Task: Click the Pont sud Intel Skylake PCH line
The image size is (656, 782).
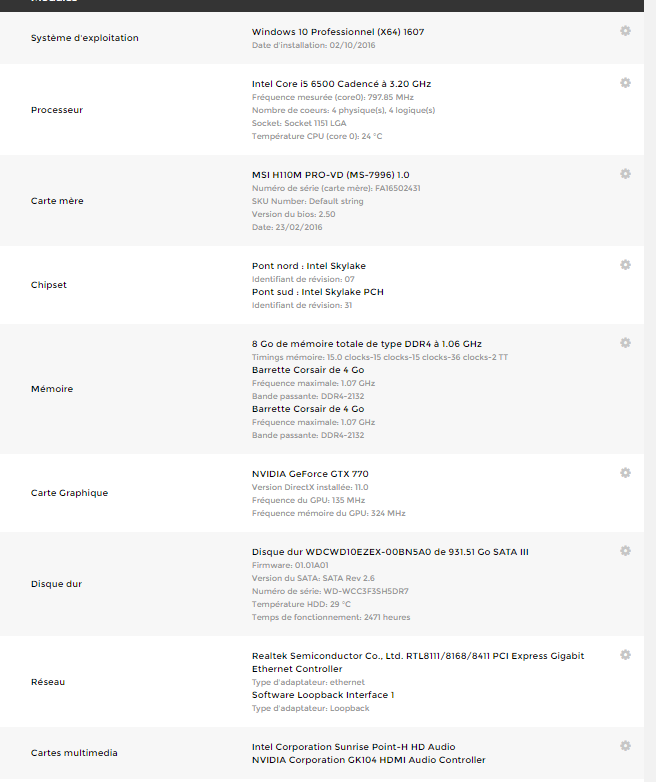Action: (x=317, y=292)
